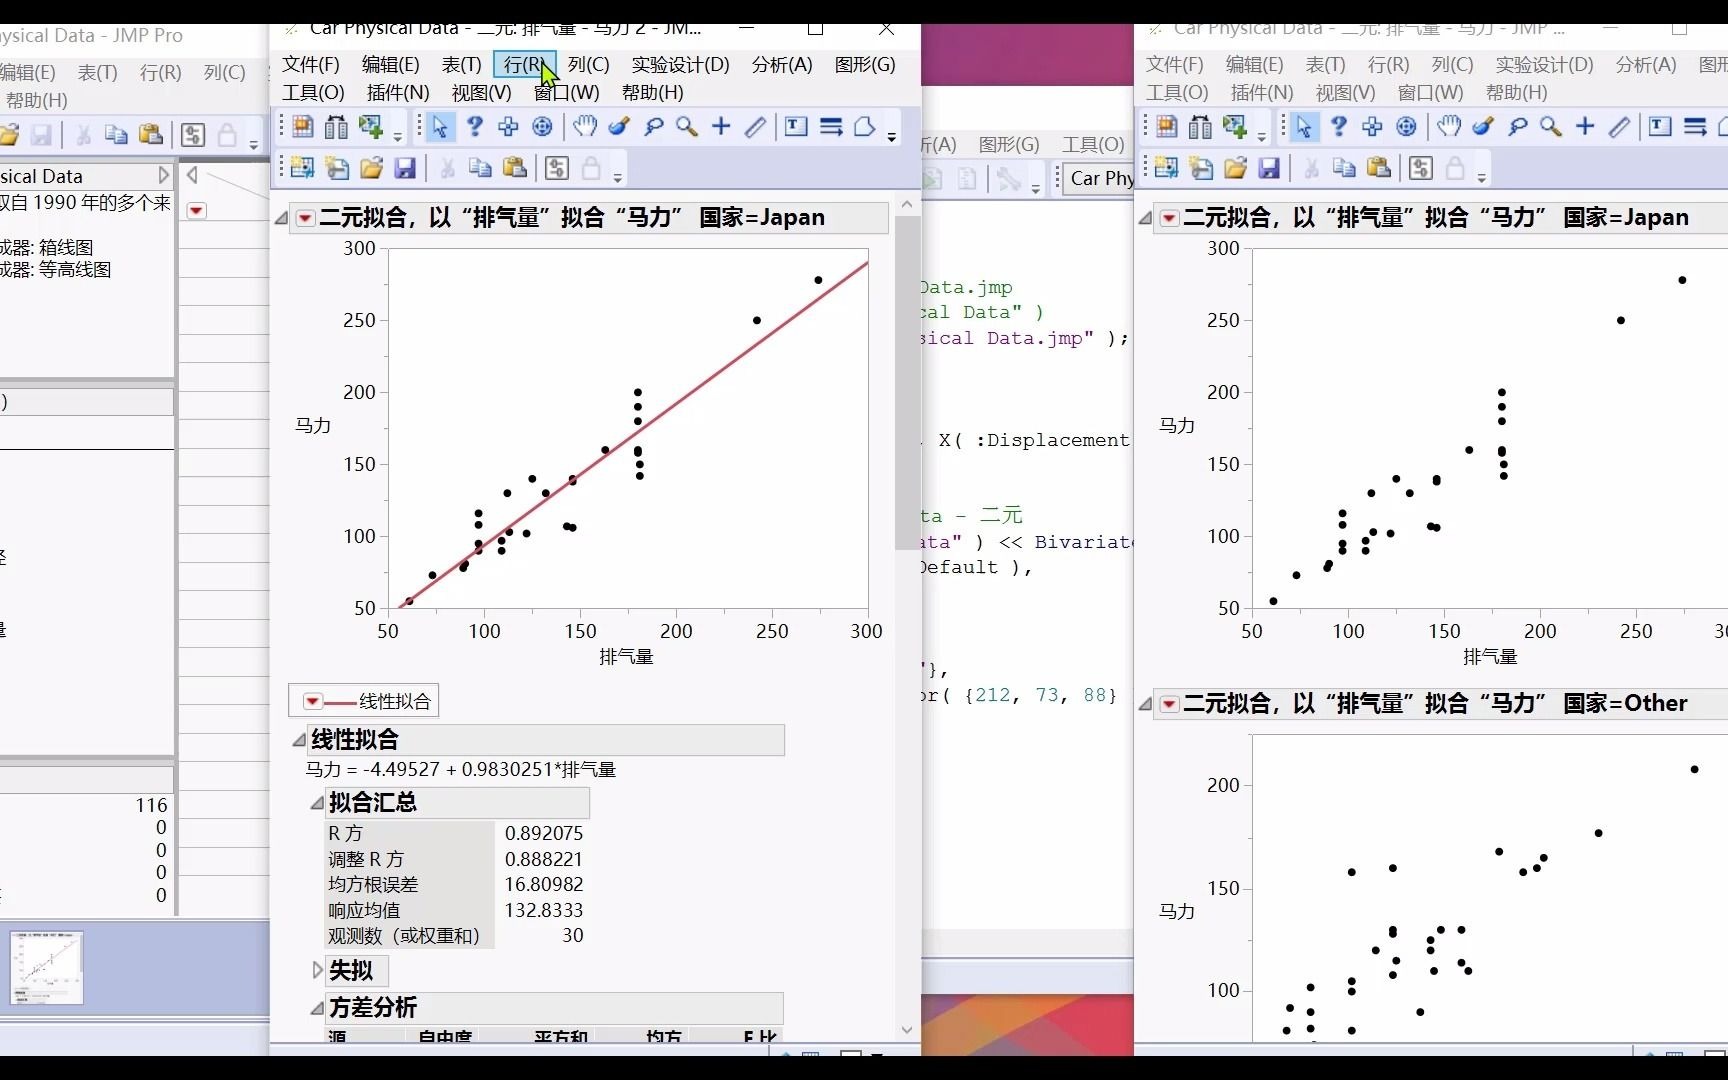The image size is (1728, 1080).
Task: Select the Arrow tool in the toolbar
Action: tap(440, 127)
